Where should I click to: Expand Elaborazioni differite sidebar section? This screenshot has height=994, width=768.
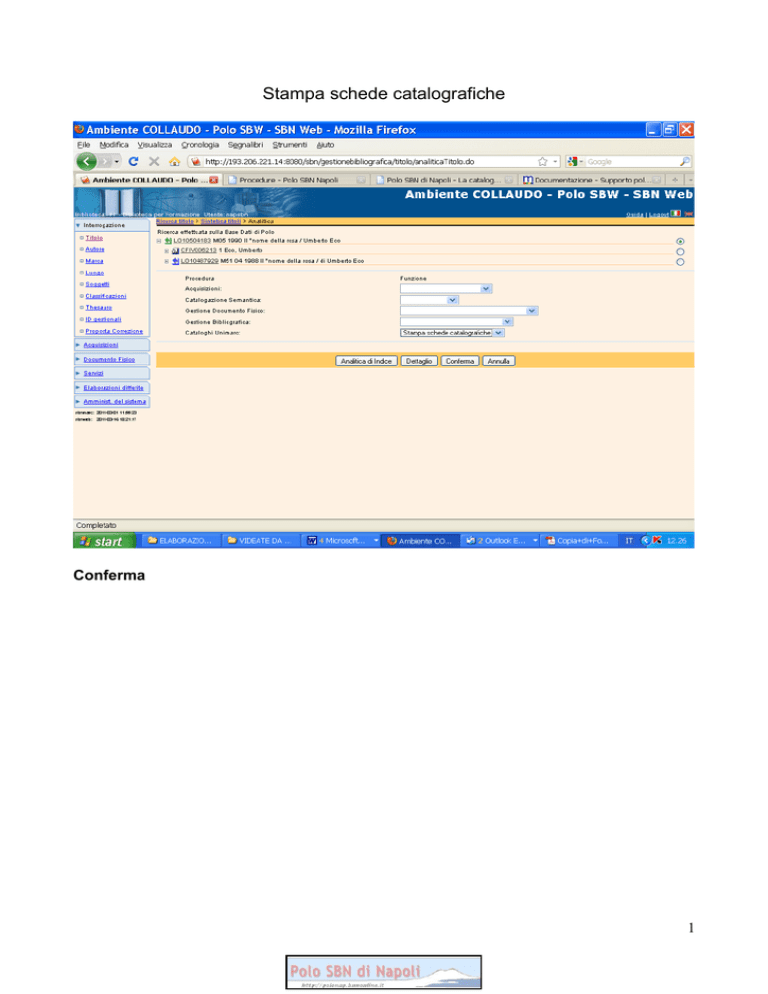click(78, 387)
